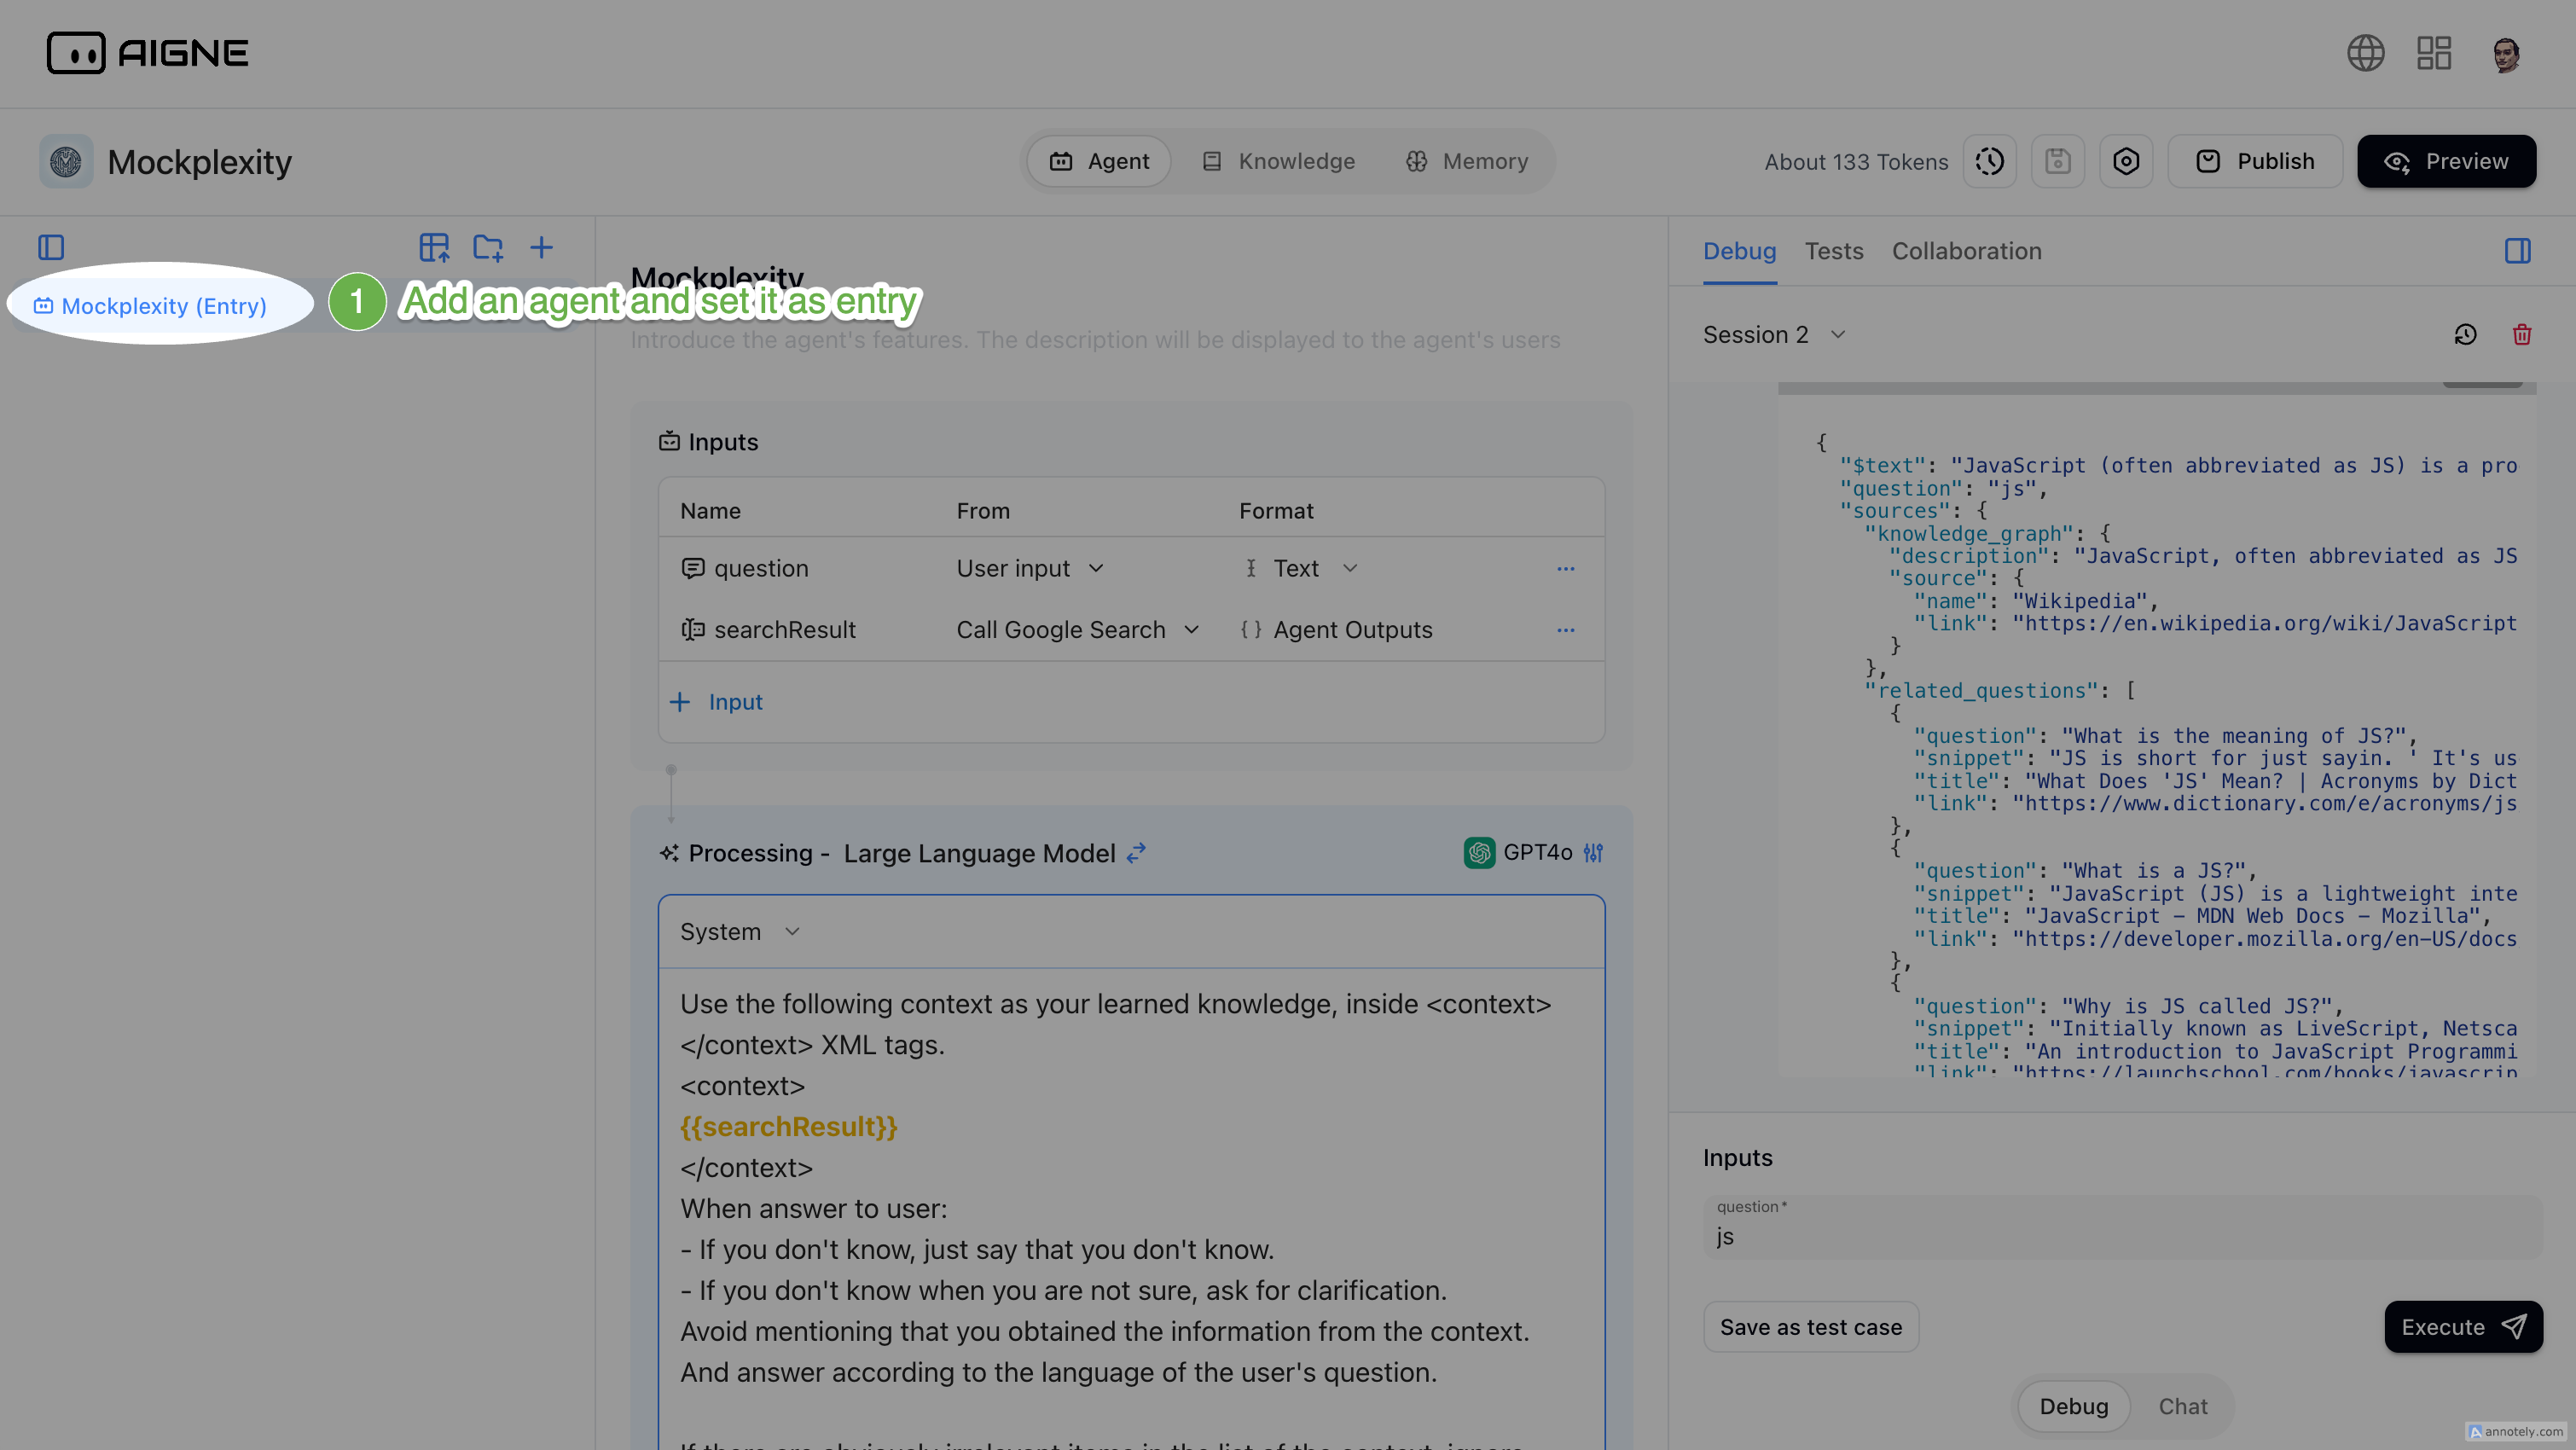Open the Tests tab
2576x1450 pixels.
pos(1833,251)
